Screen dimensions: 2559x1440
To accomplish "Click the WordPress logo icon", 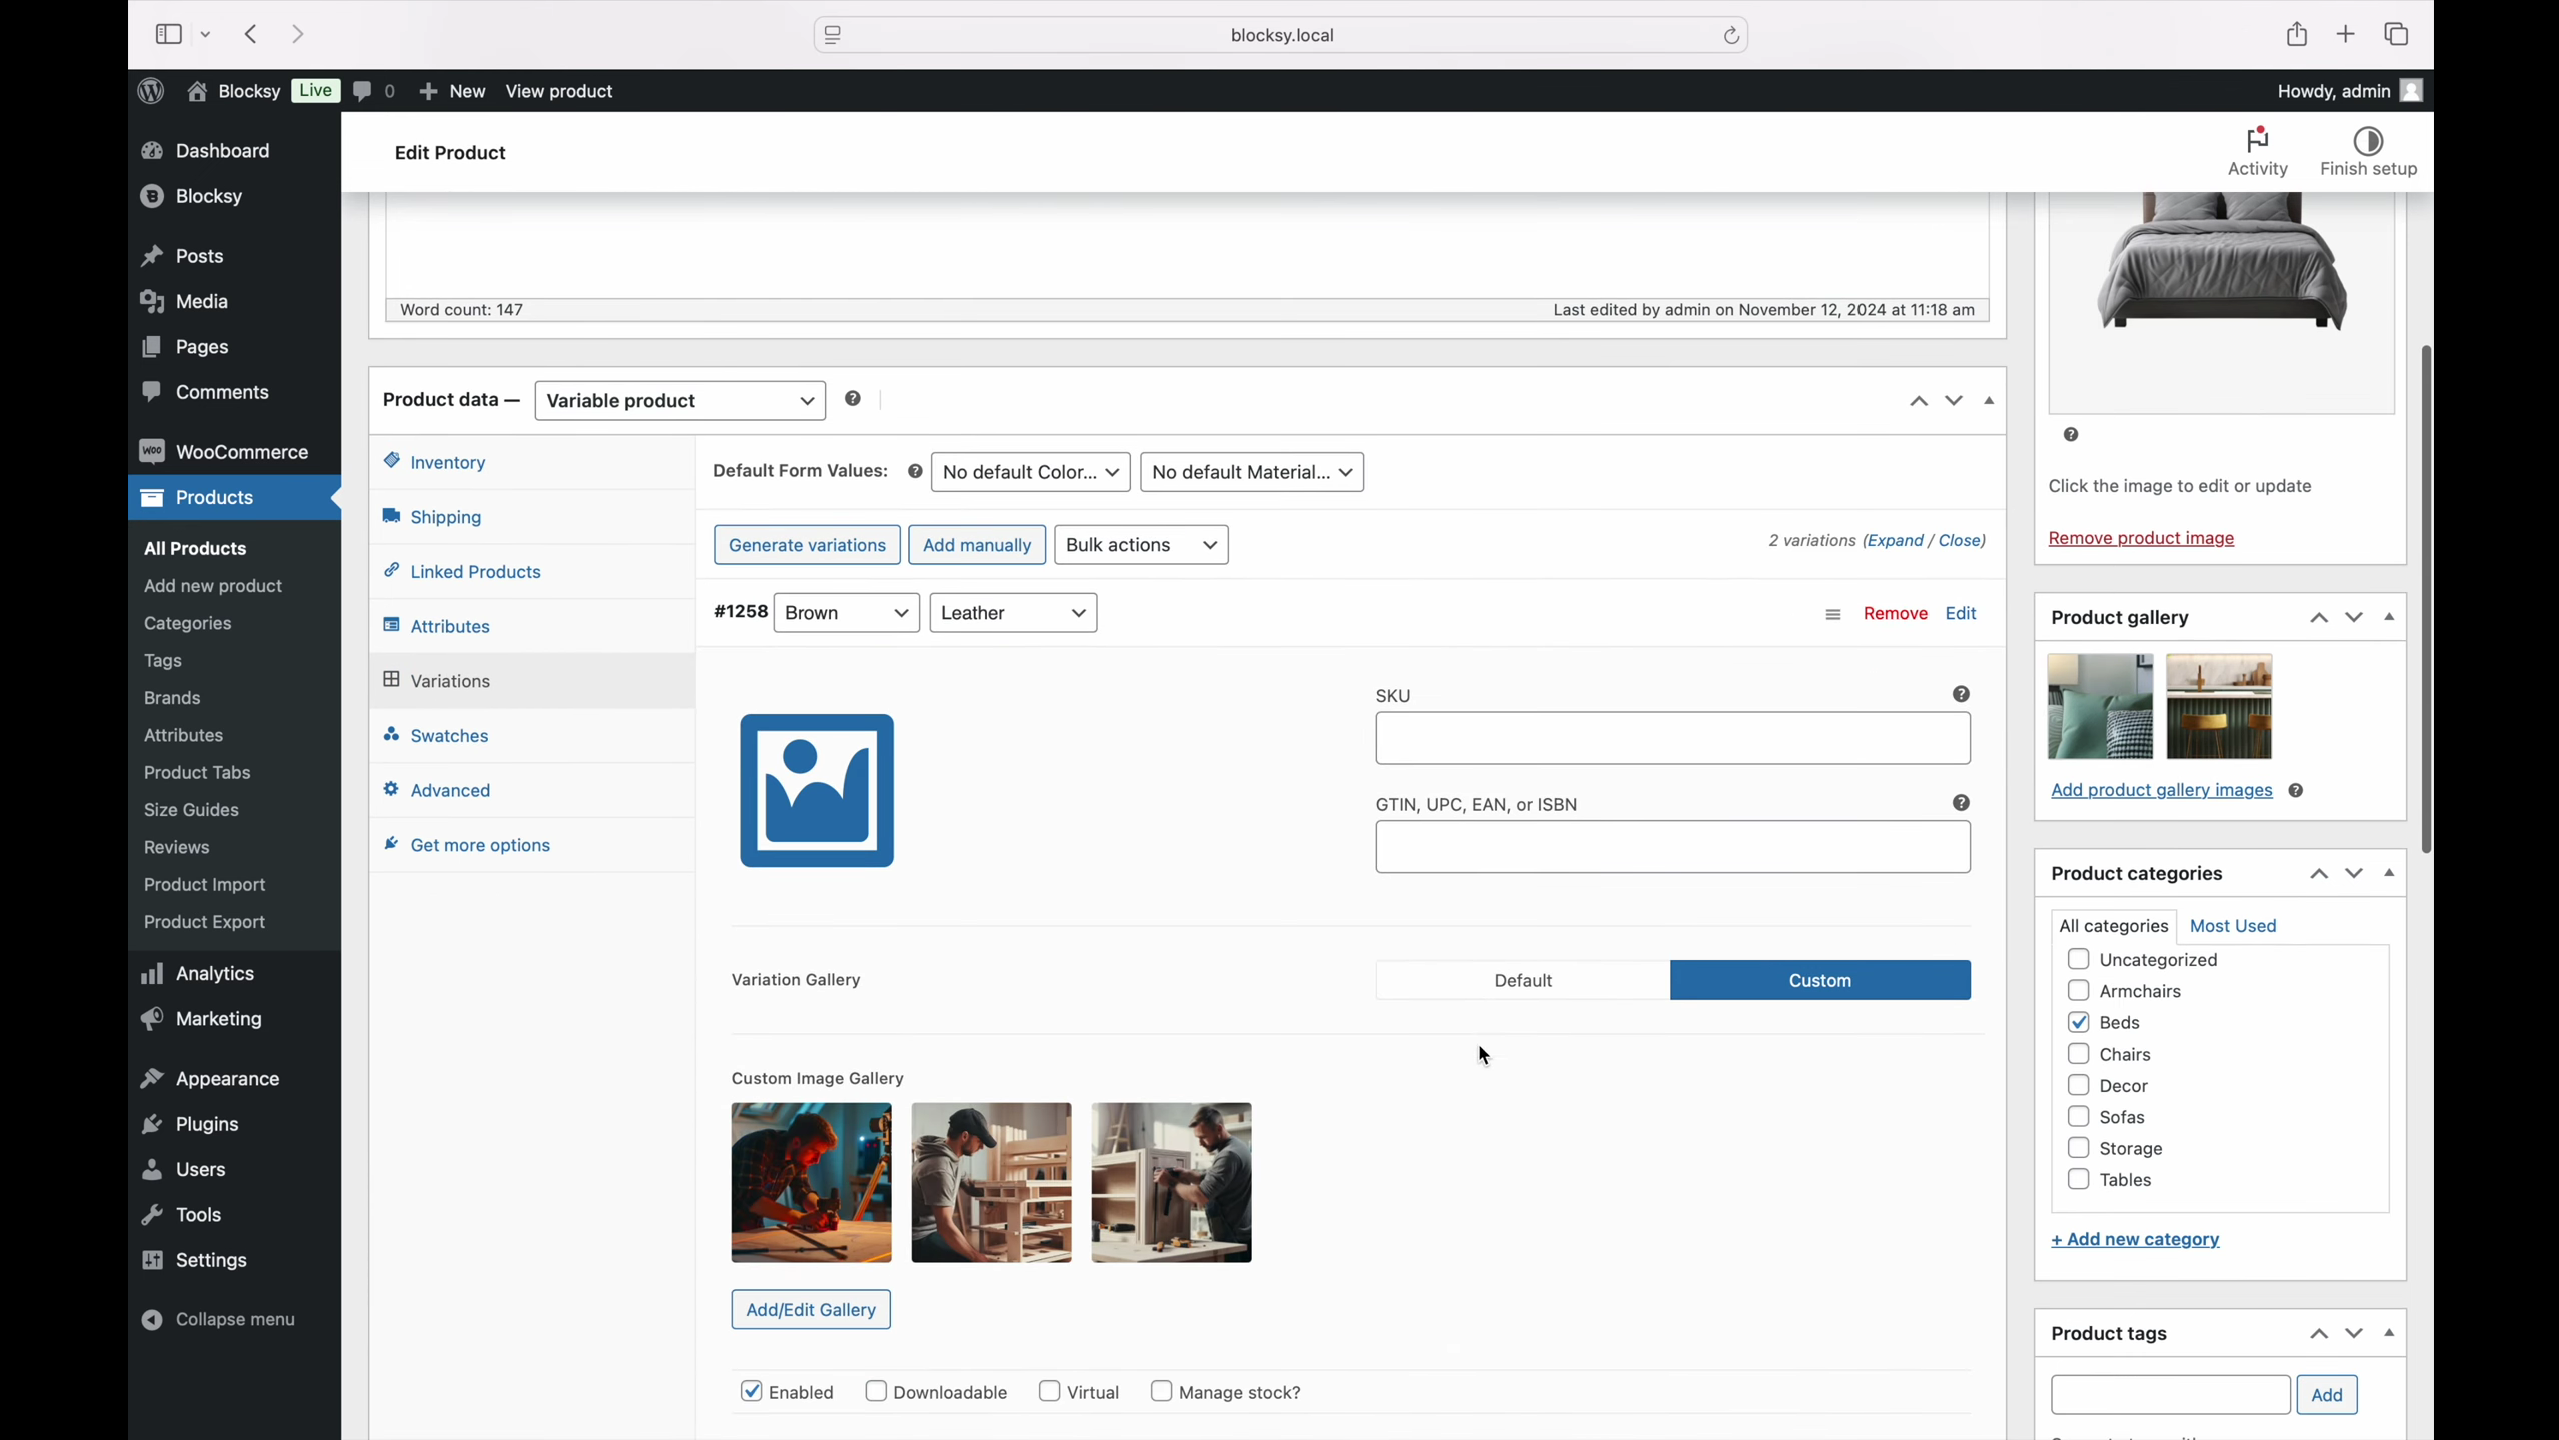I will (151, 92).
